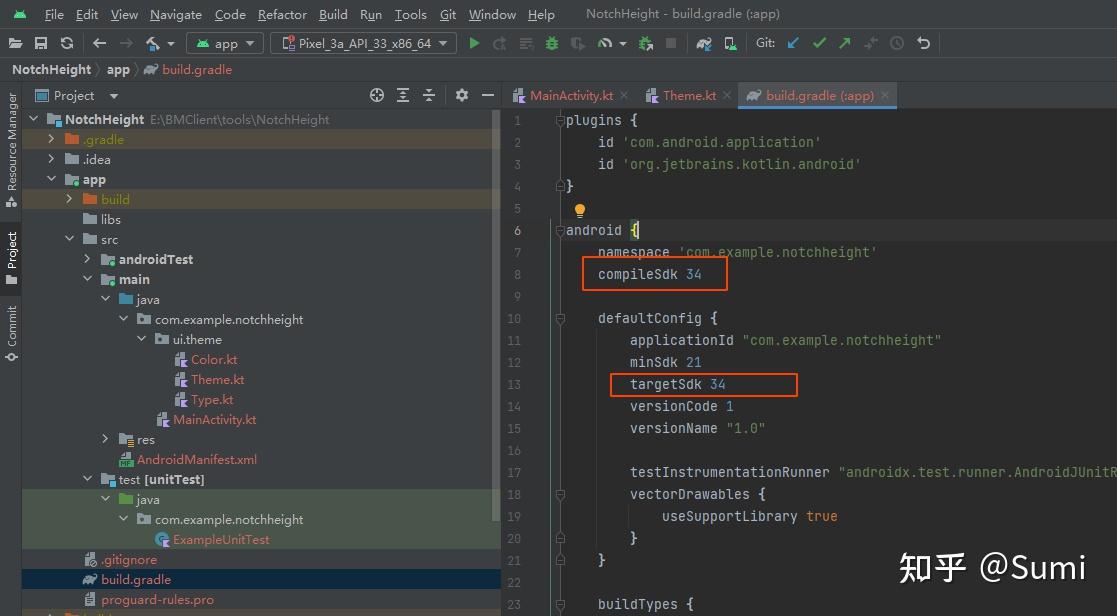Open AndroidManifest.xml from project tree
This screenshot has width=1117, height=616.
coord(196,459)
